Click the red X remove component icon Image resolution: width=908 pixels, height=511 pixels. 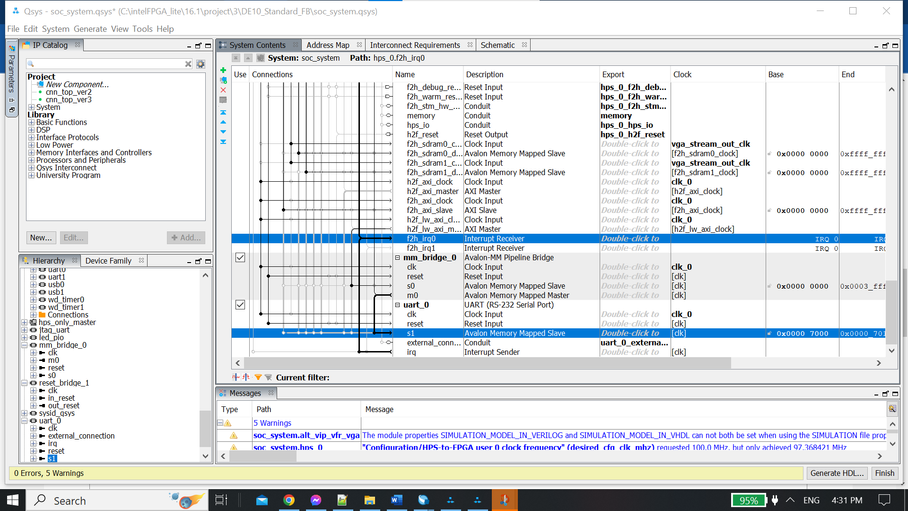click(223, 90)
